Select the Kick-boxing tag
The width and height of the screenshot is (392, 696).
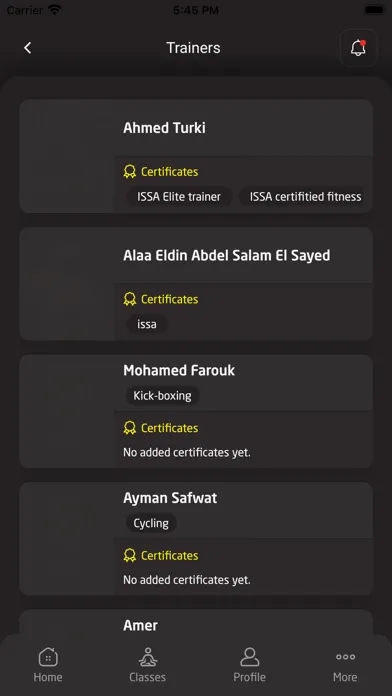coord(162,395)
